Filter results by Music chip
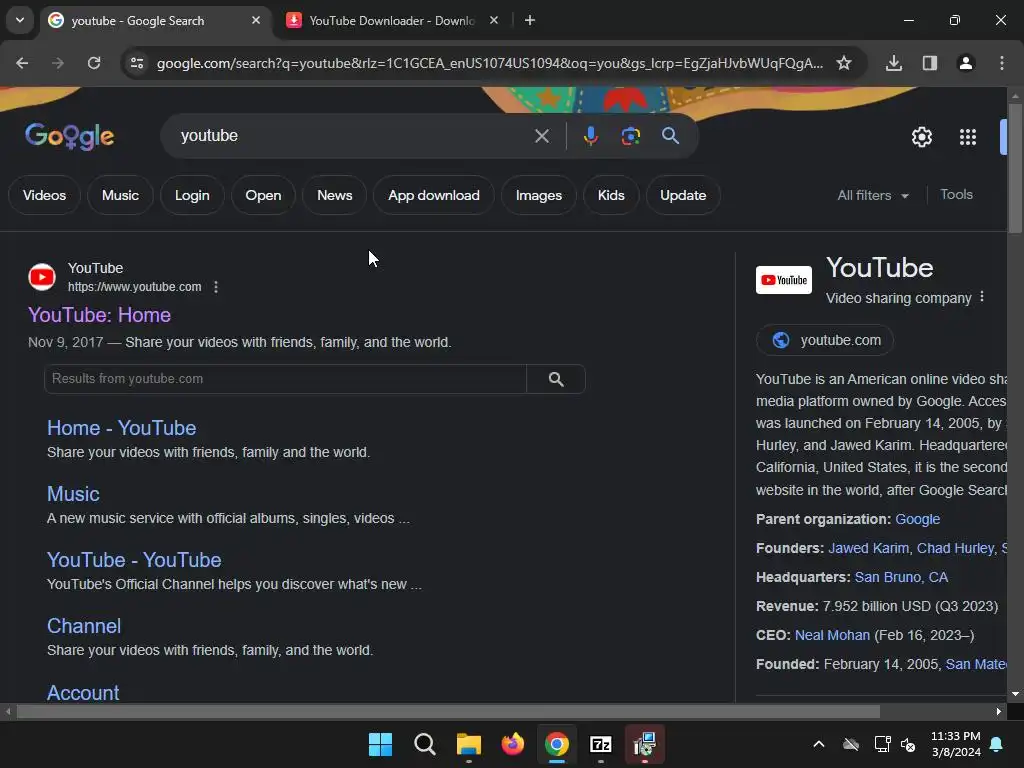 pos(120,195)
